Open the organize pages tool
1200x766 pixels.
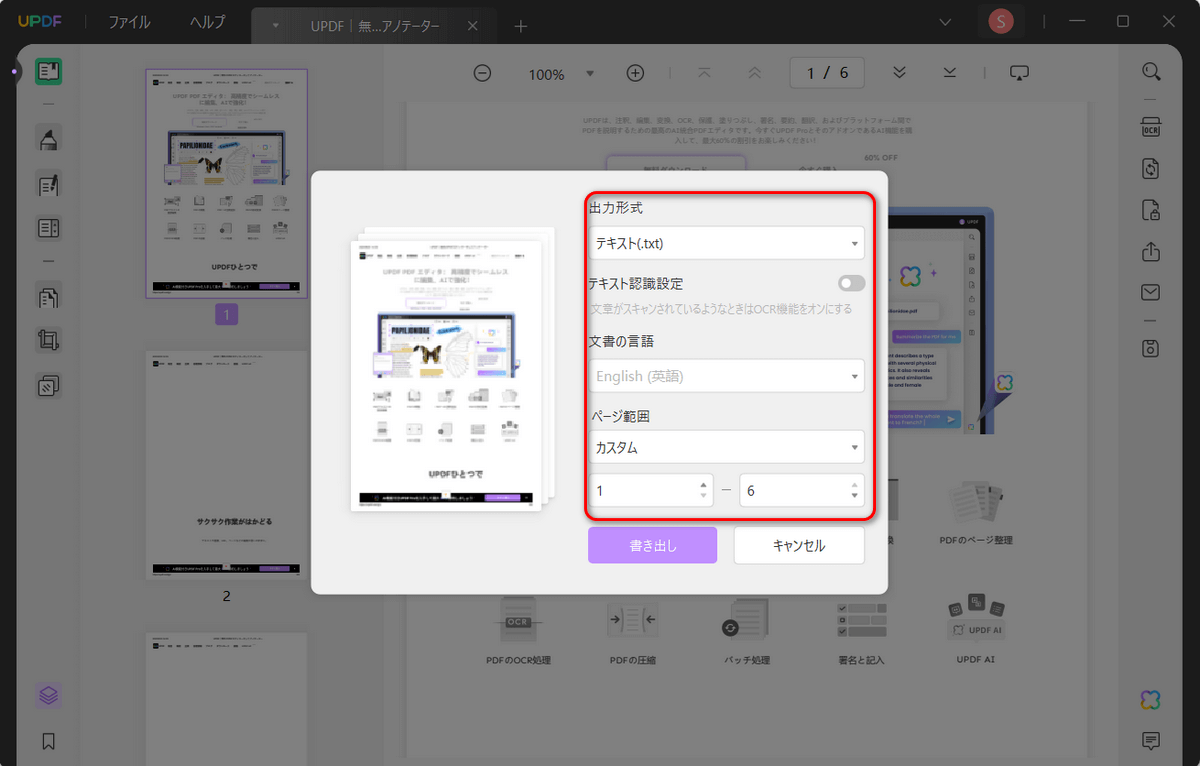coord(48,296)
